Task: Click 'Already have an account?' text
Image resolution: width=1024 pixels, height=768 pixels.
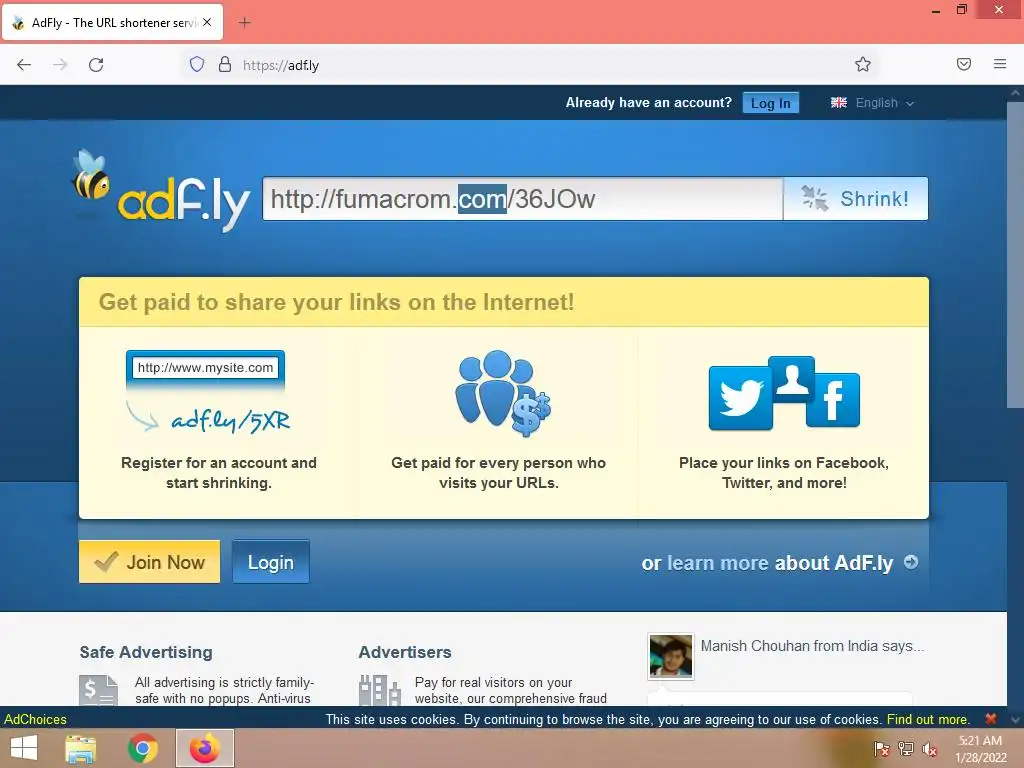Action: [x=648, y=103]
